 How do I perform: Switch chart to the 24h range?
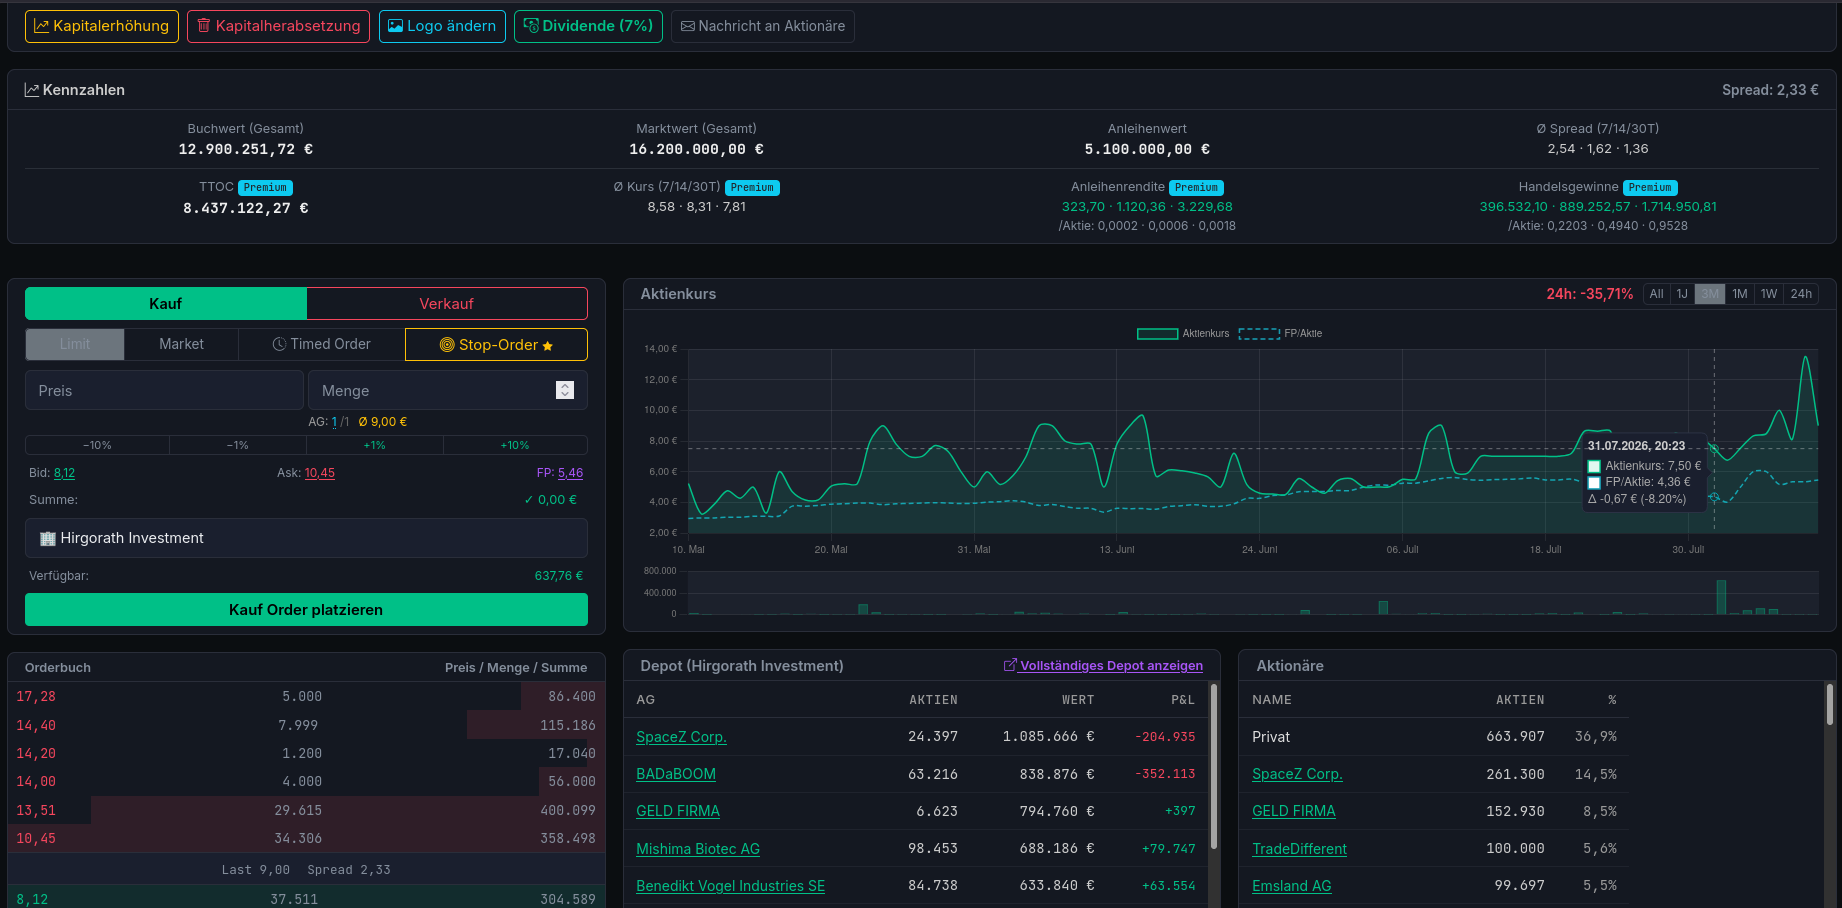click(x=1801, y=294)
